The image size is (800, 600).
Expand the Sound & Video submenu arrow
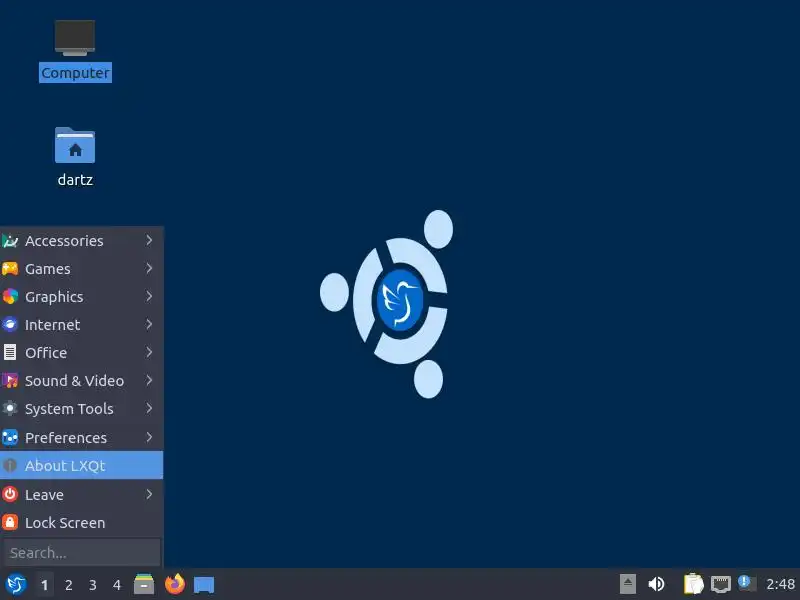coord(149,381)
